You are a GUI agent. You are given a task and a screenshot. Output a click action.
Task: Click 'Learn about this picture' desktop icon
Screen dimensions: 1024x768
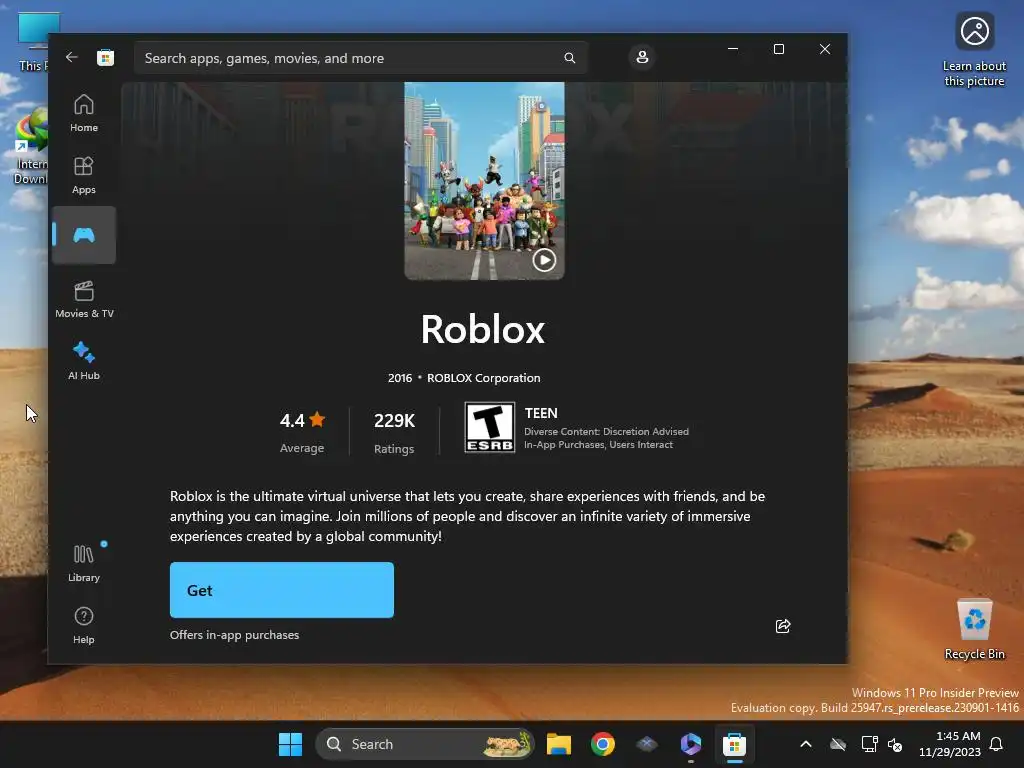(974, 49)
